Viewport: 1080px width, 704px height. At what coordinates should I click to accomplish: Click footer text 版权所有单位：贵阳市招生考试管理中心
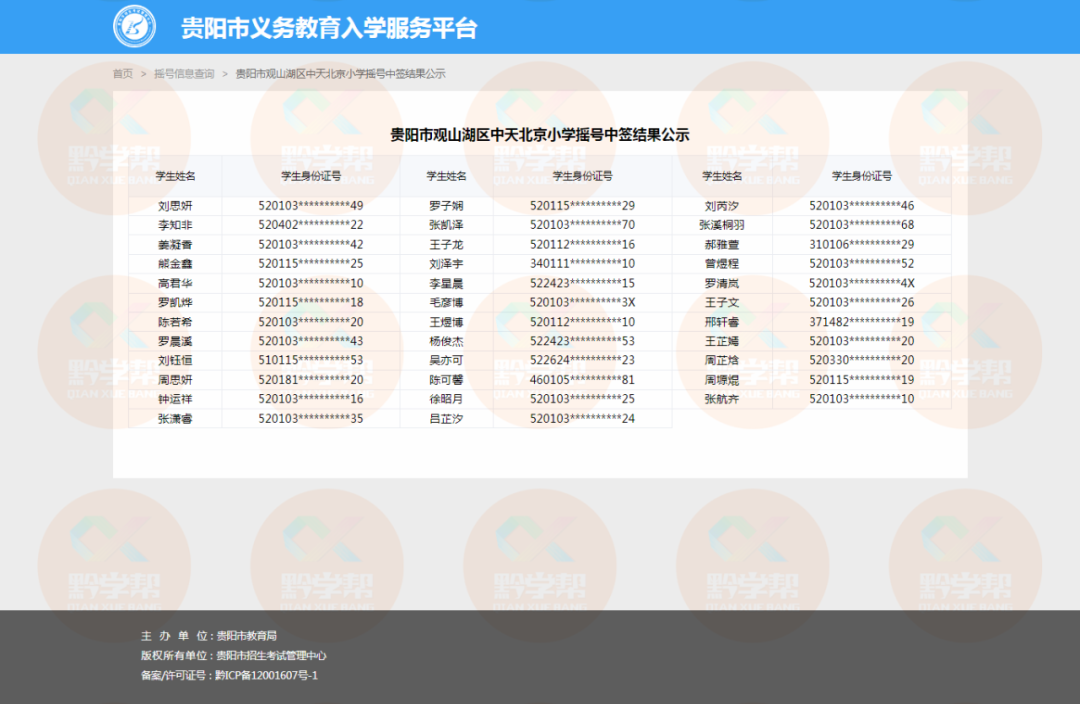(233, 656)
